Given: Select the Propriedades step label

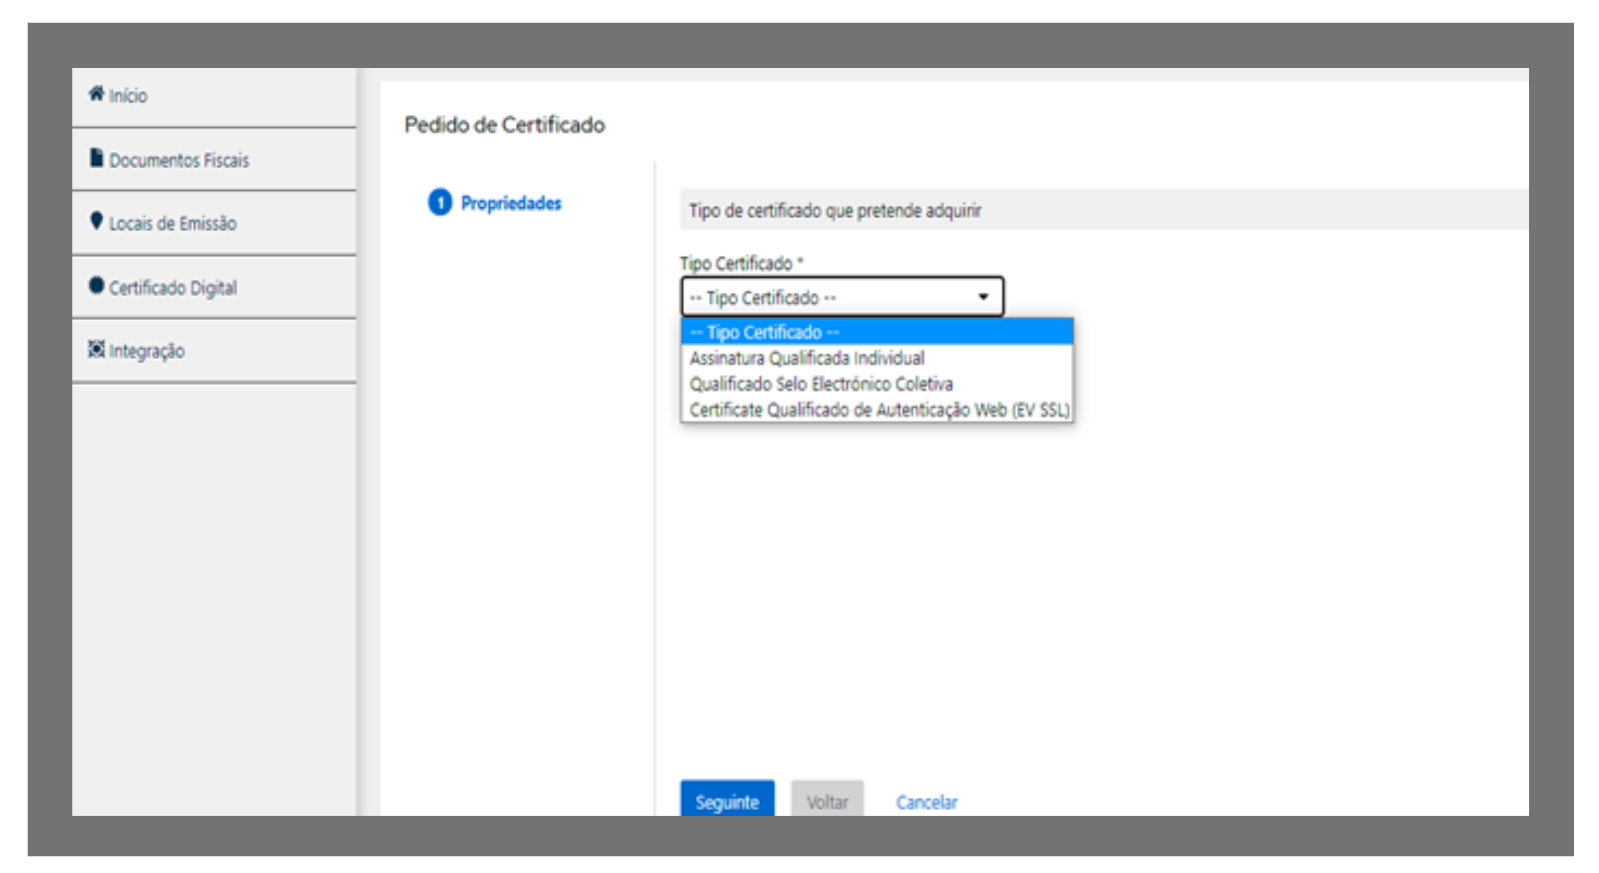Looking at the screenshot, I should [511, 203].
